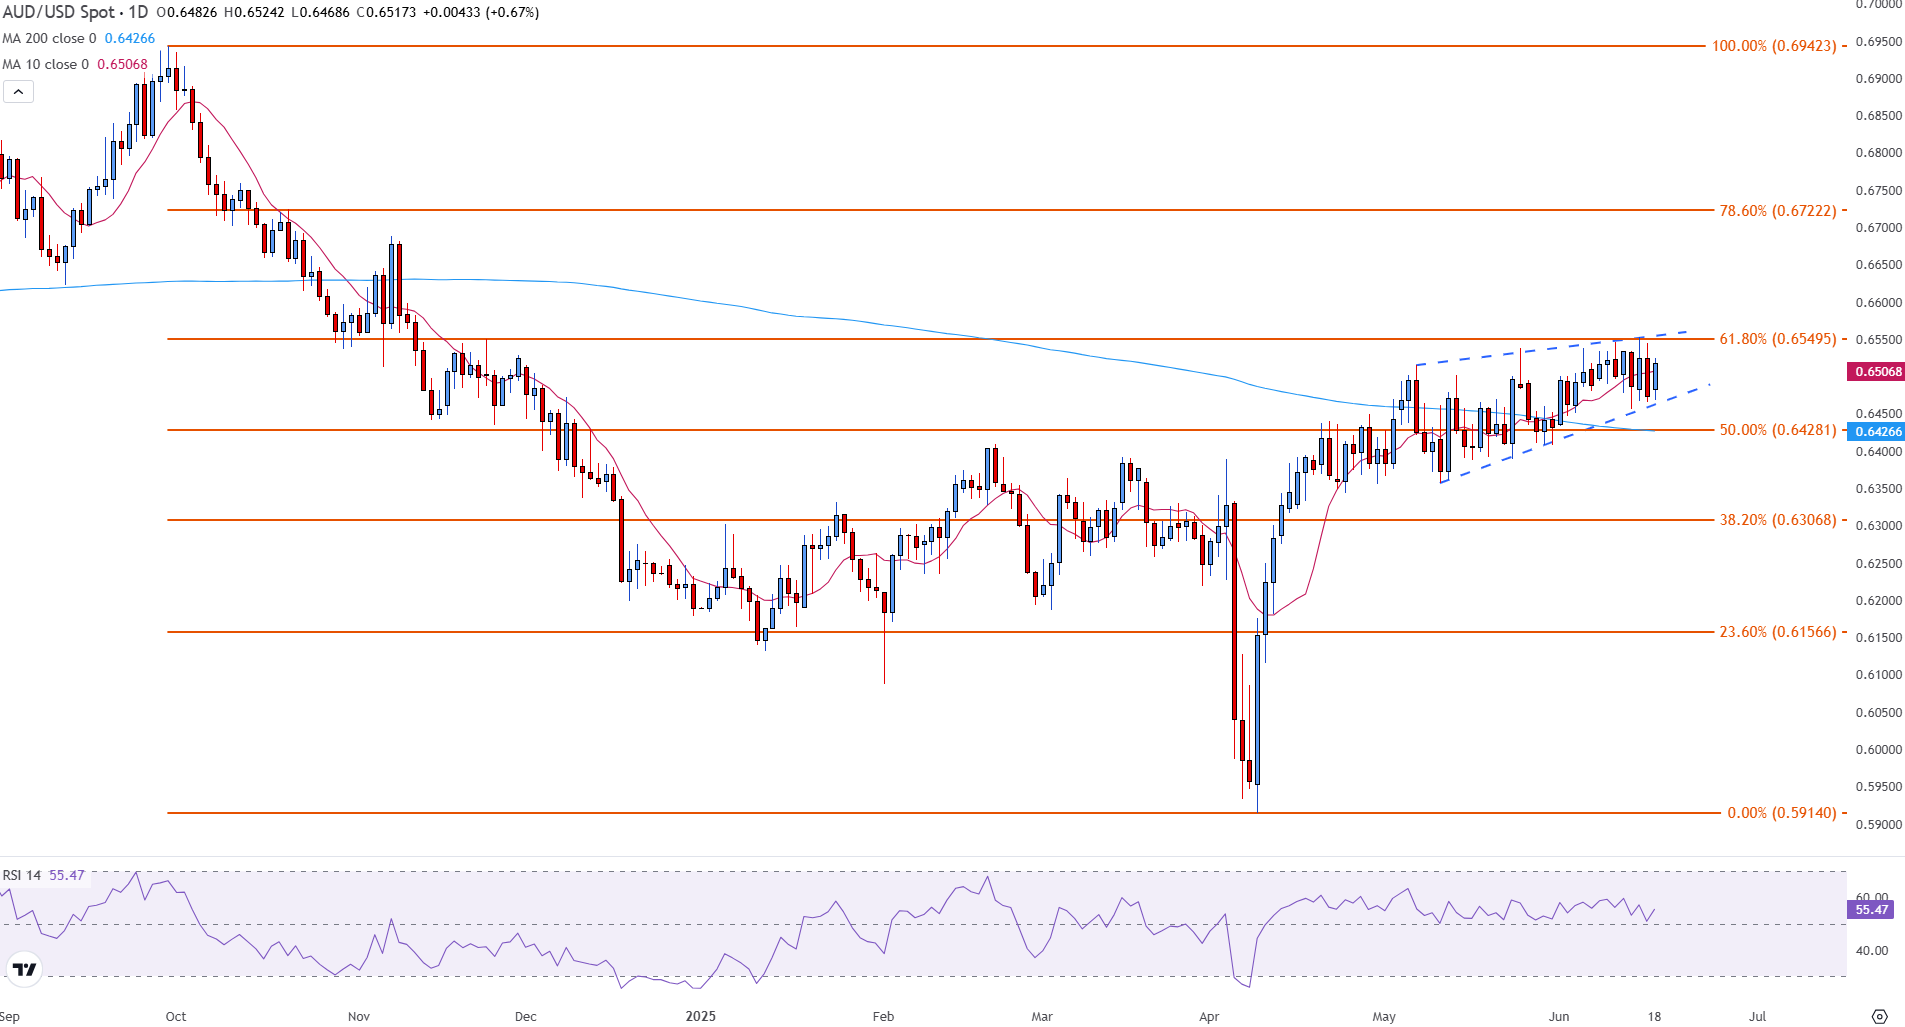Click the blue 0.64266 price axis label
1905x1027 pixels.
pyautogui.click(x=1878, y=432)
